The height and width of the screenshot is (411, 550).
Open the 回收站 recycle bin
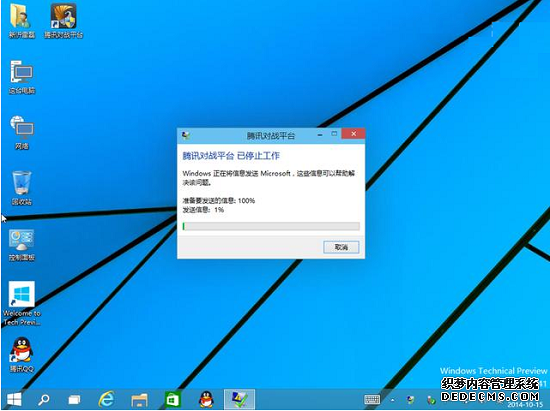click(22, 188)
